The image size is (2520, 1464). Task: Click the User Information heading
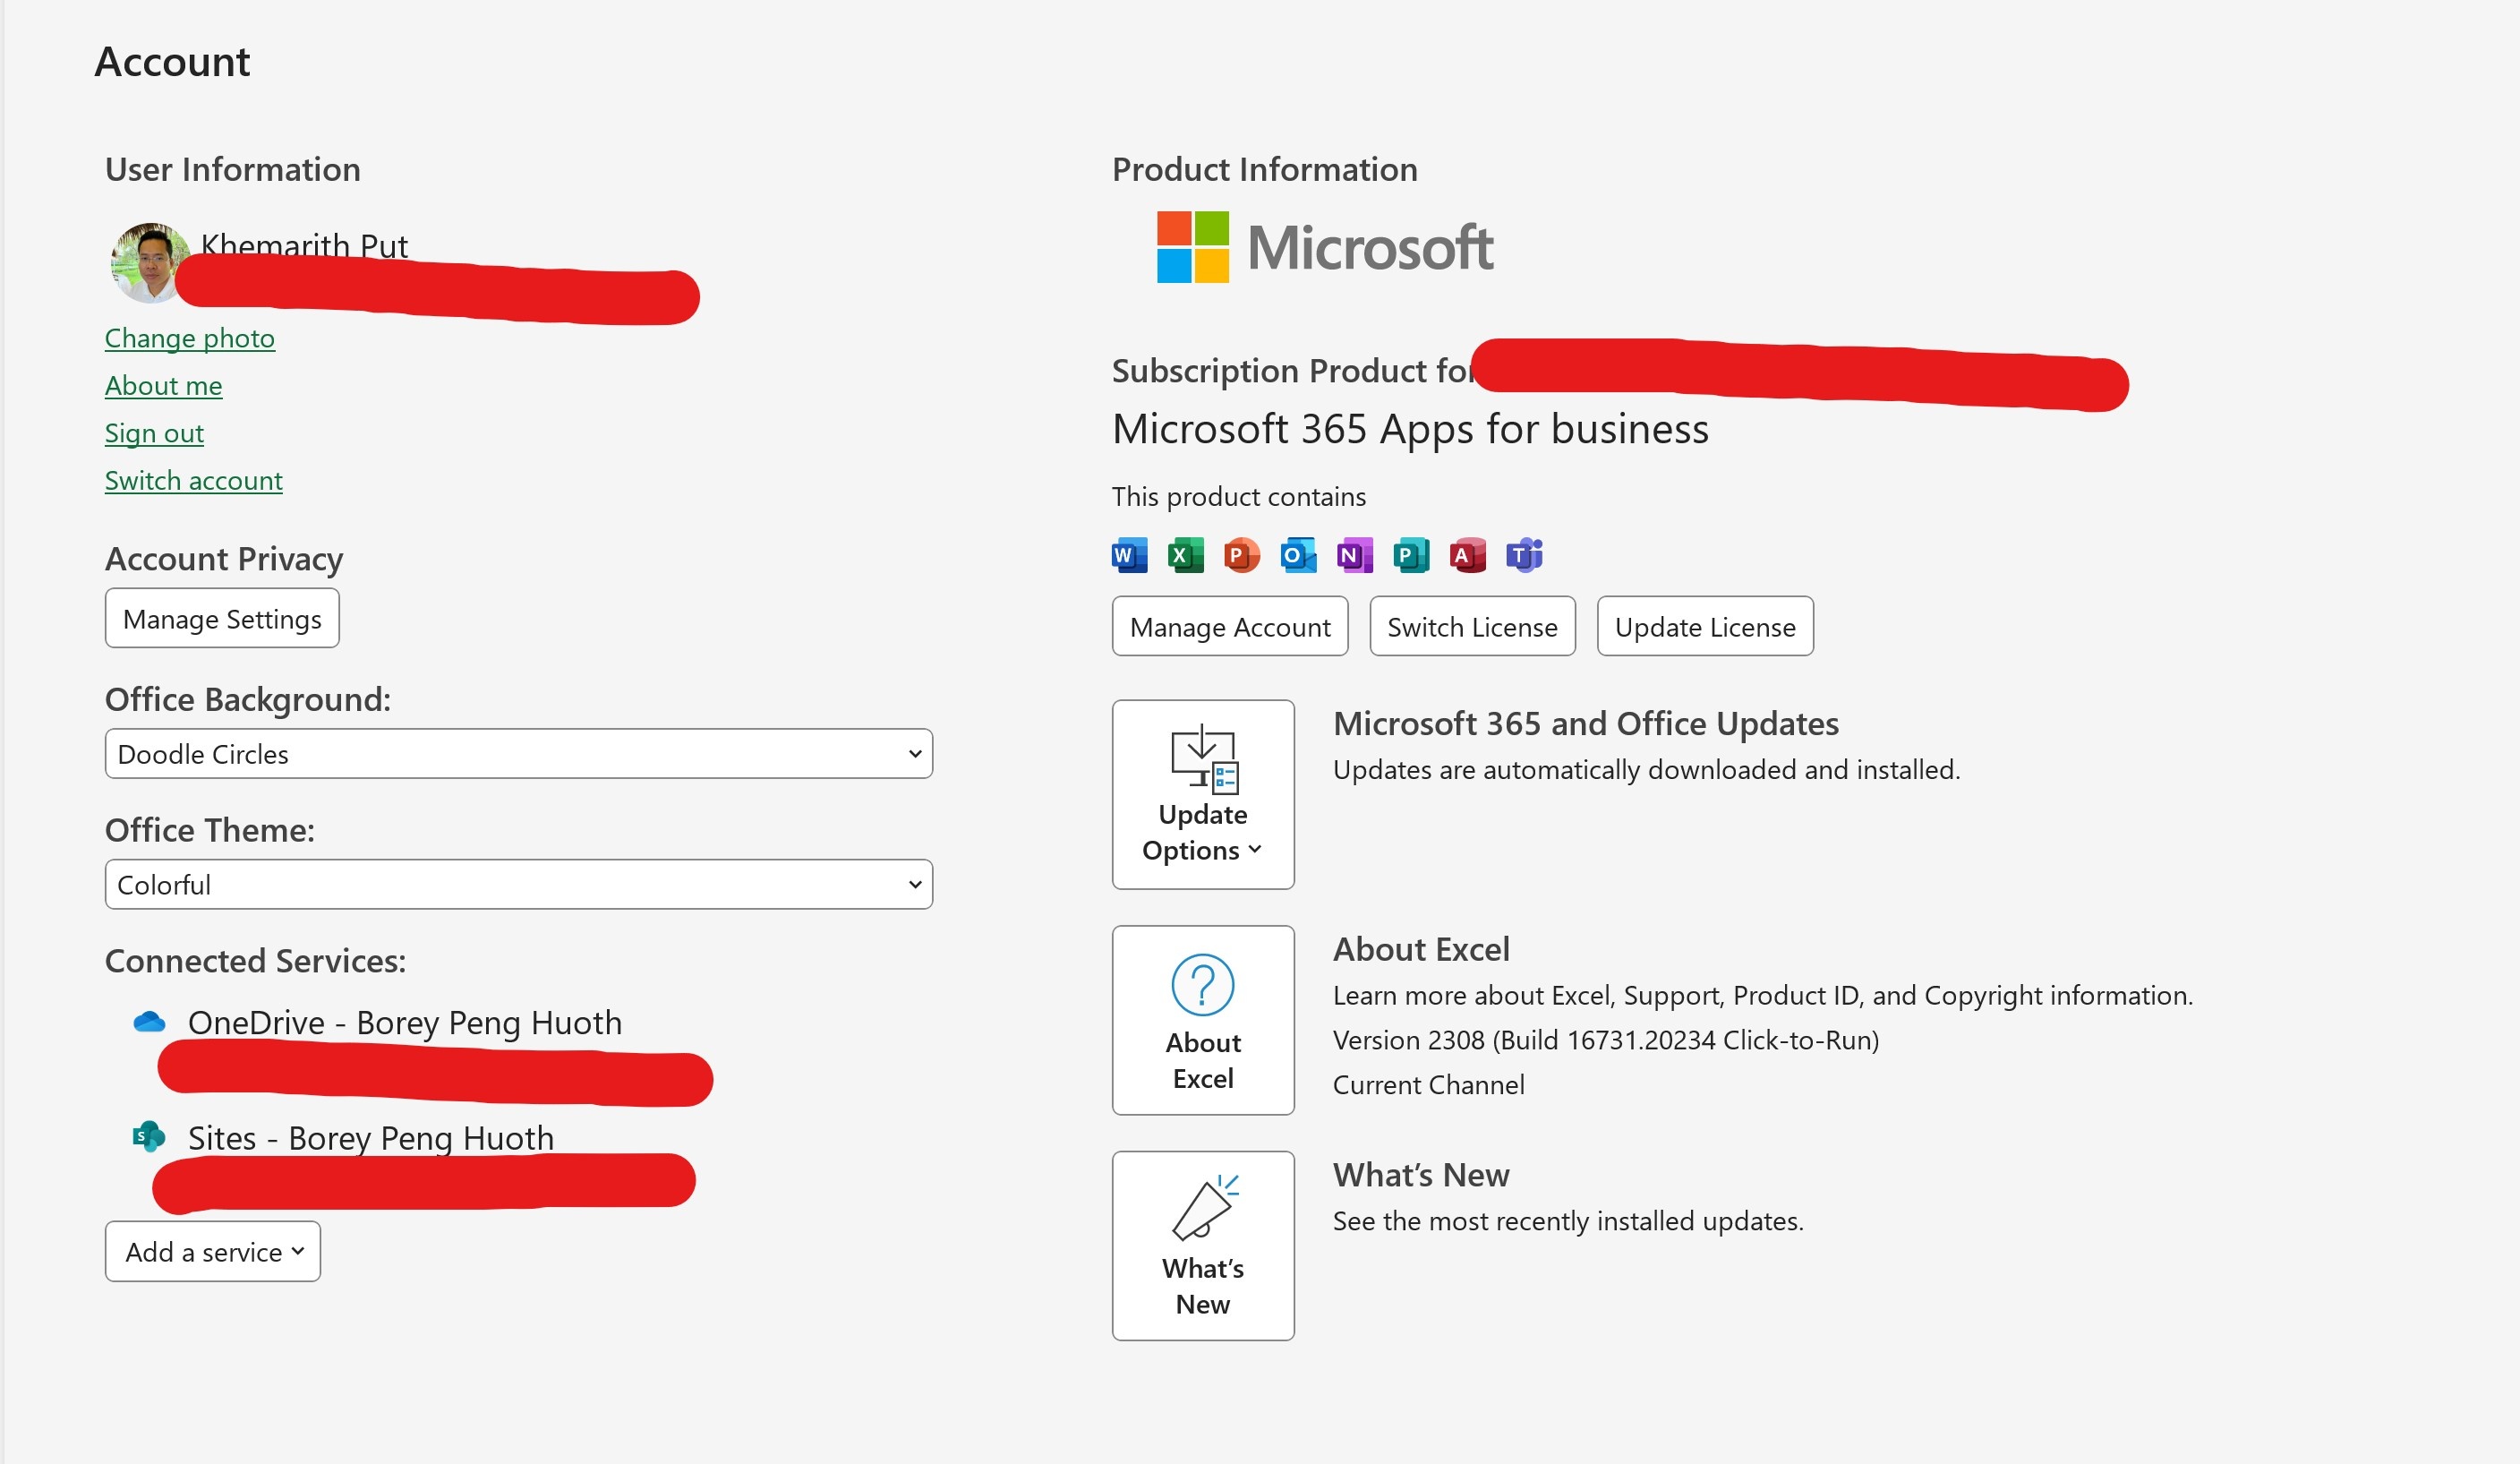233,169
